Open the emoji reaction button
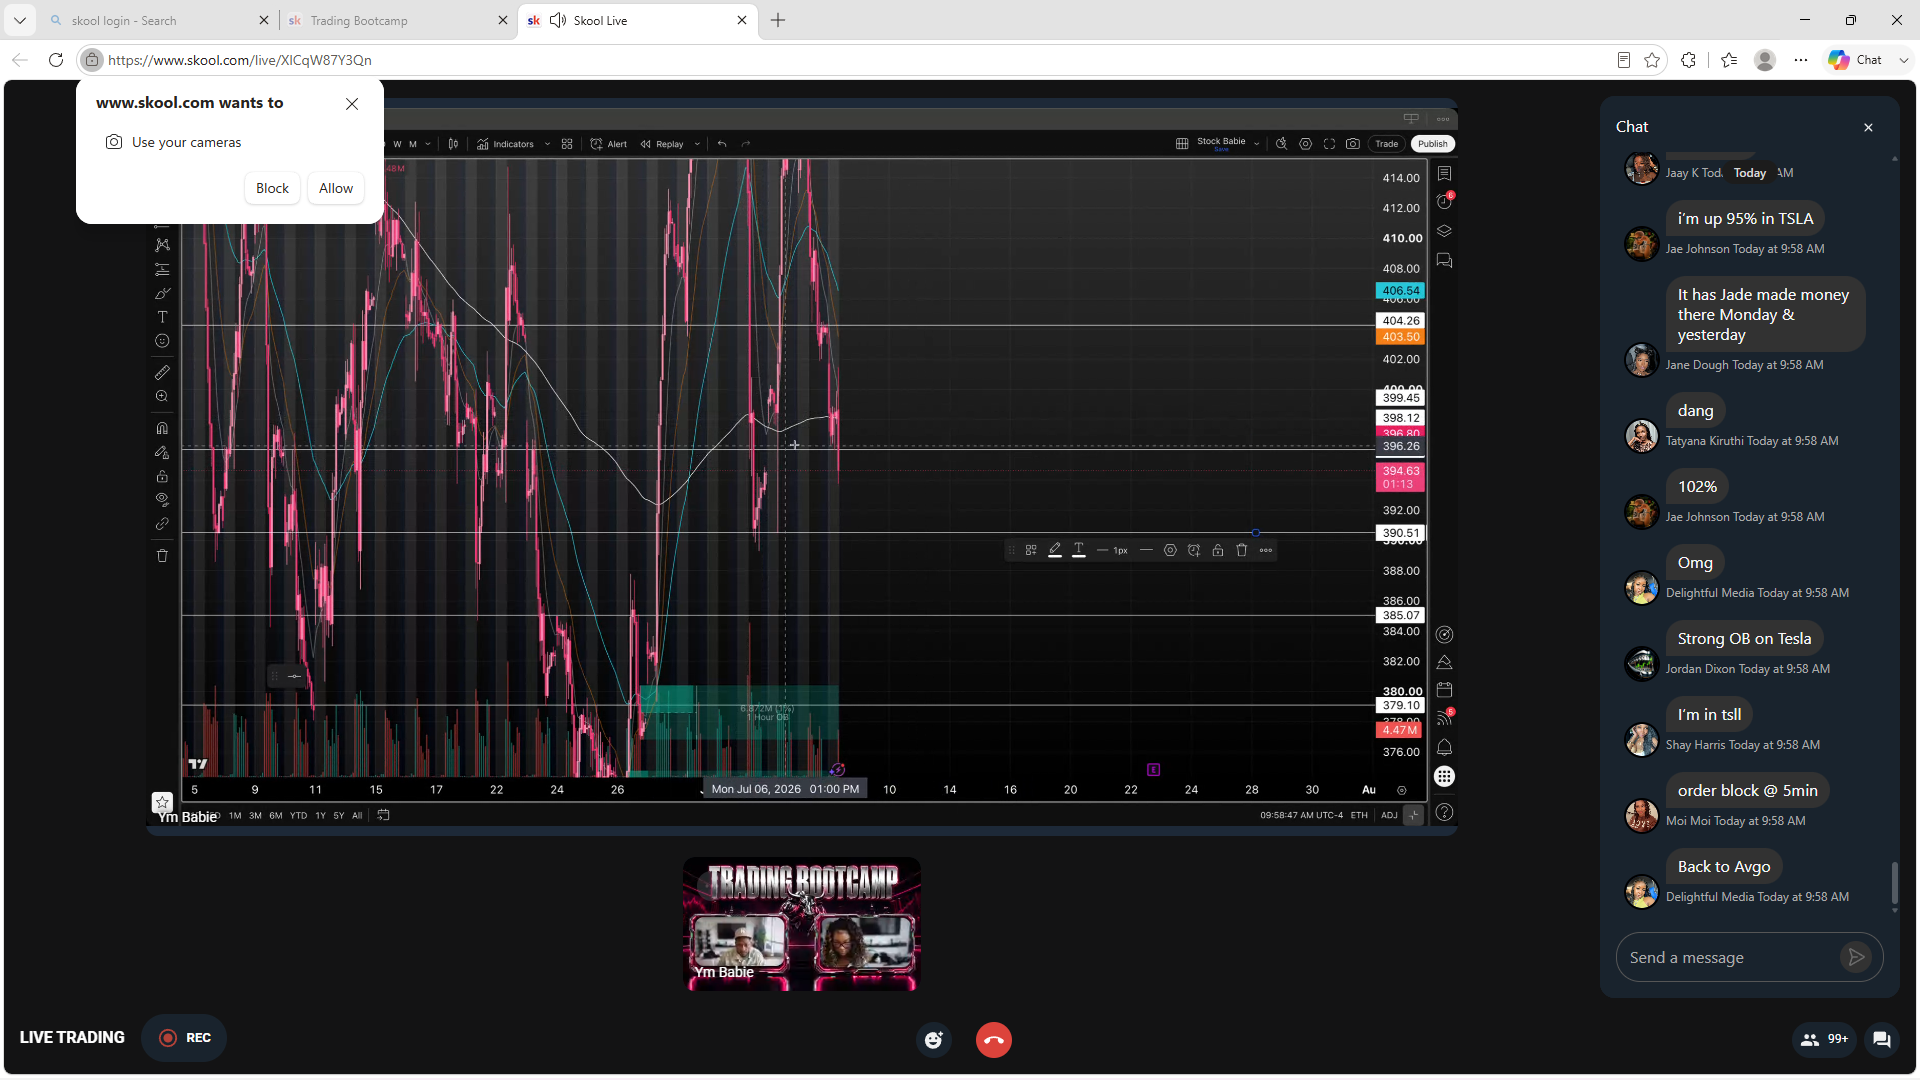 (x=934, y=1040)
